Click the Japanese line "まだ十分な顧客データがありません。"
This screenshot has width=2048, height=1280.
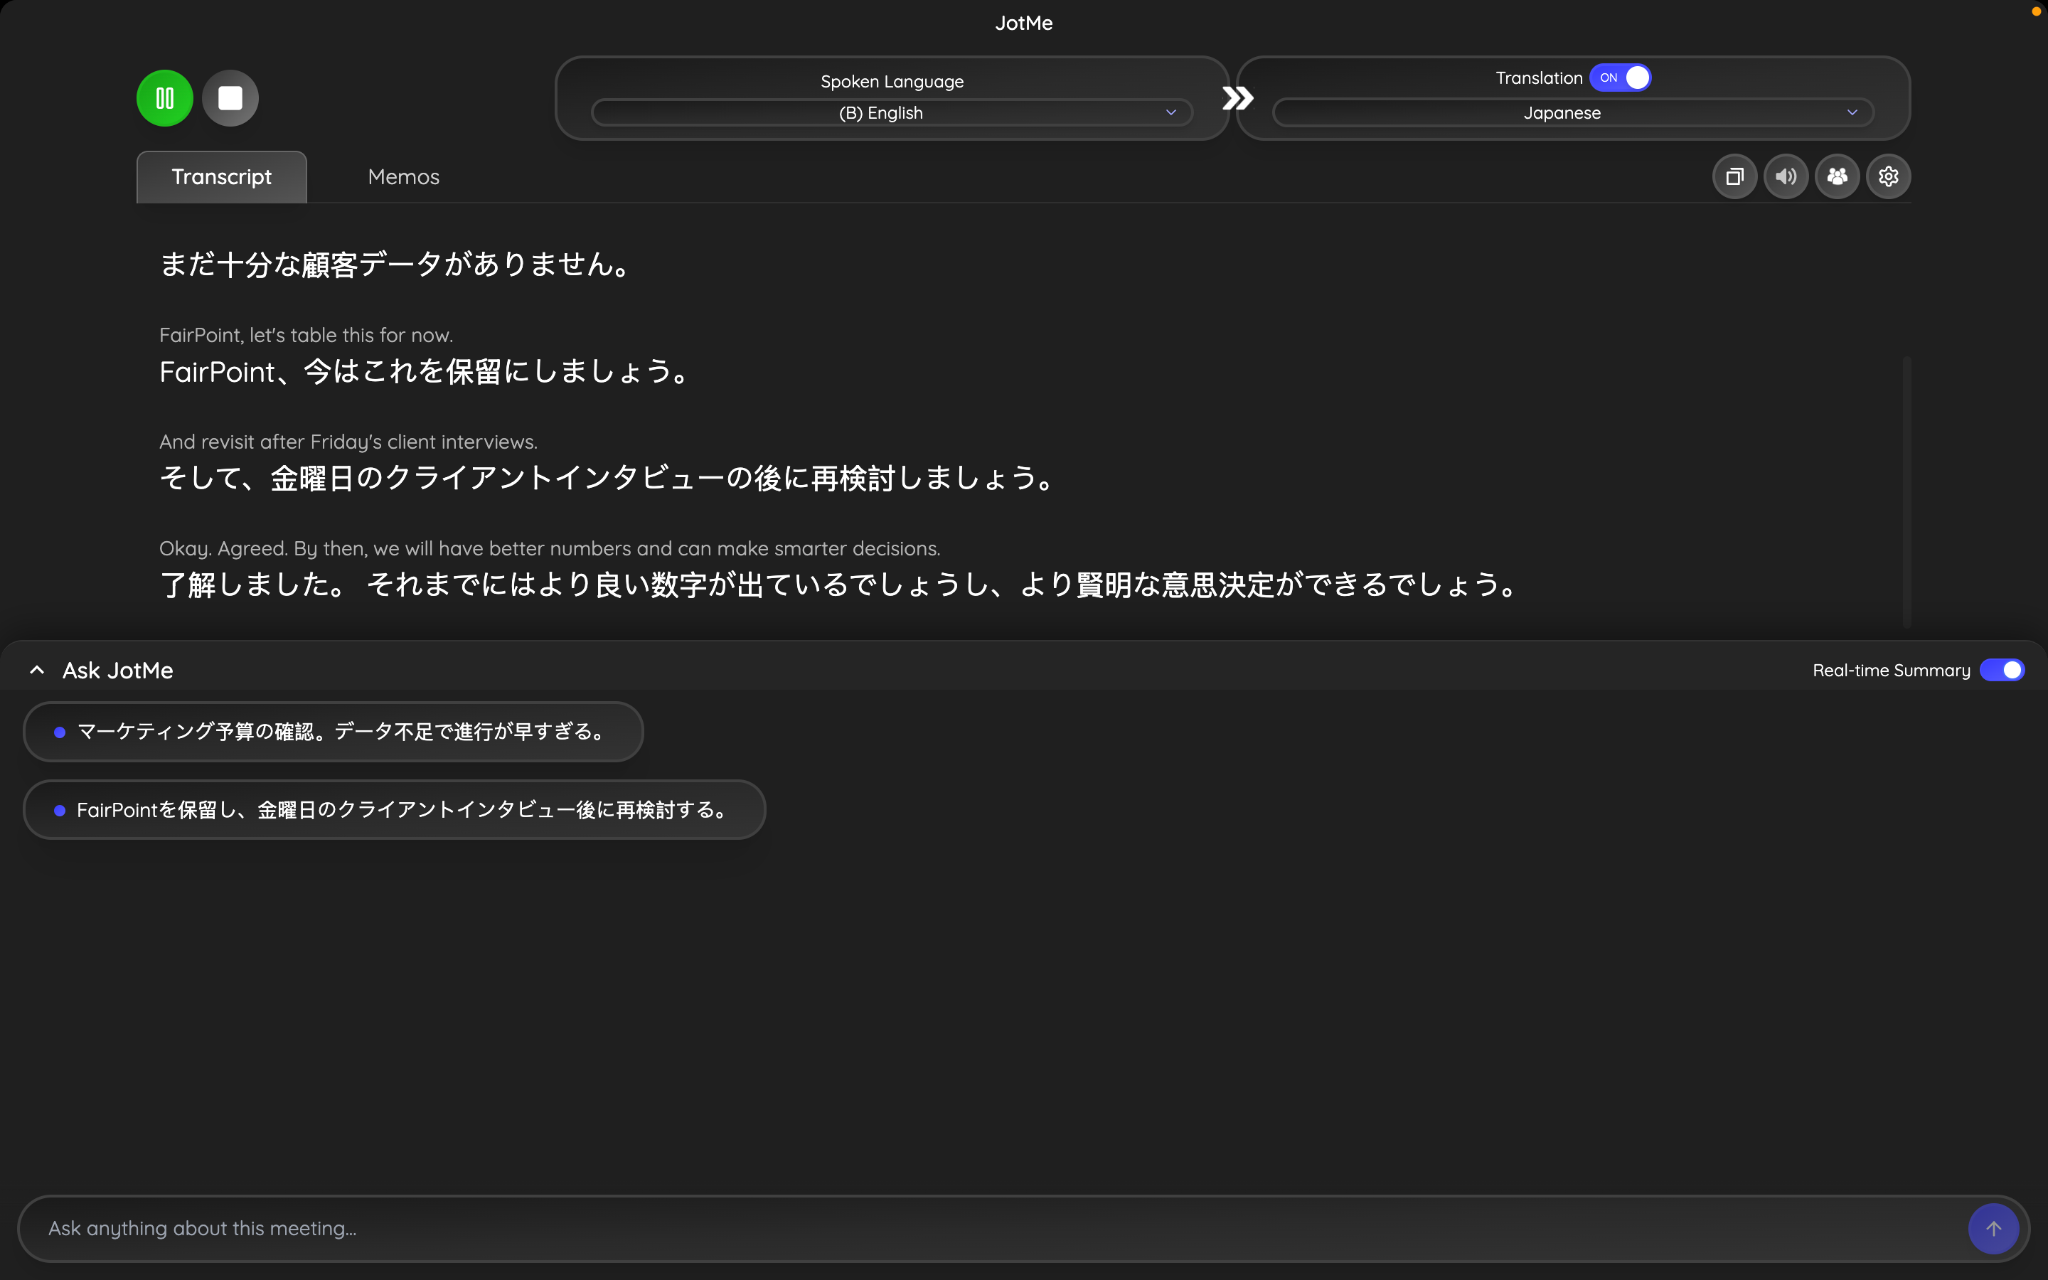click(x=397, y=264)
